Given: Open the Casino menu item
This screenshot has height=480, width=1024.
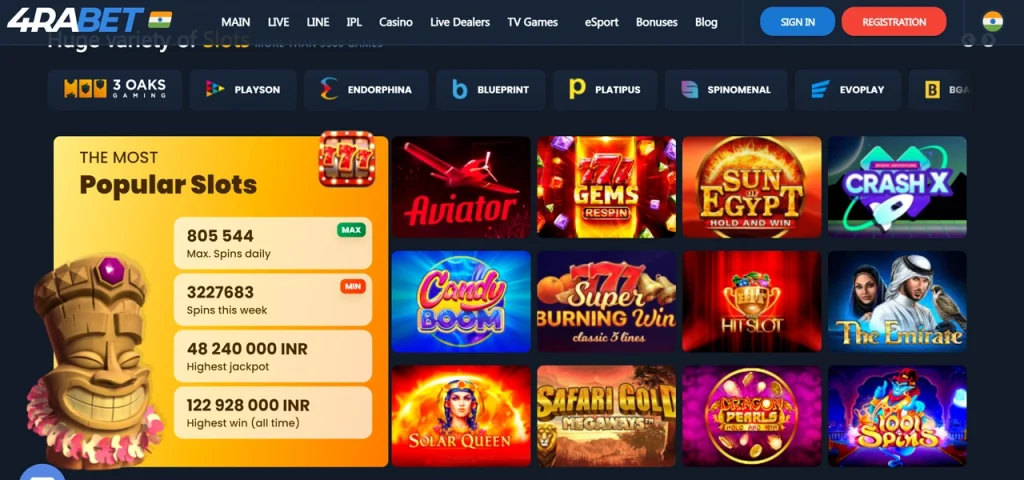Looking at the screenshot, I should [x=396, y=22].
